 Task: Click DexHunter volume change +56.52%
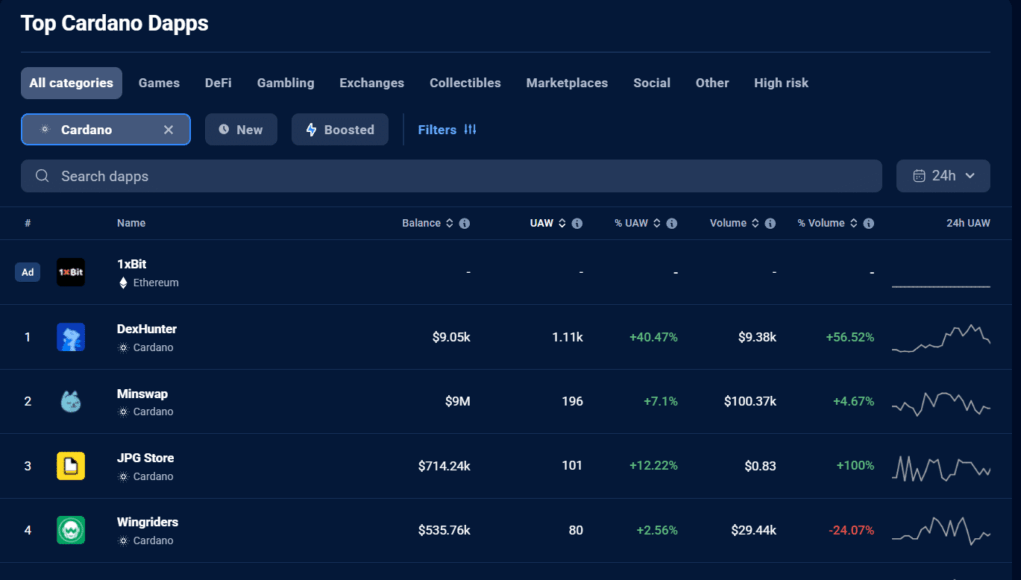click(850, 337)
